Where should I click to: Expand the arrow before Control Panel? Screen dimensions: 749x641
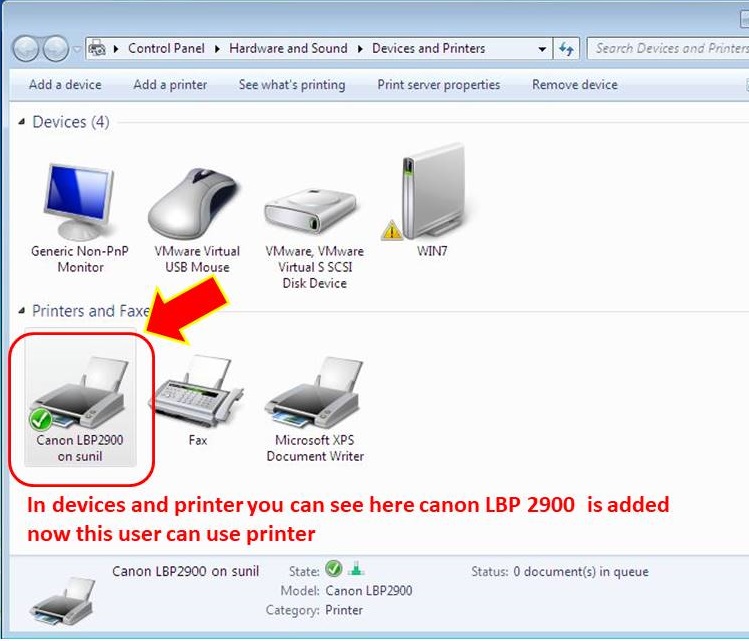click(116, 49)
